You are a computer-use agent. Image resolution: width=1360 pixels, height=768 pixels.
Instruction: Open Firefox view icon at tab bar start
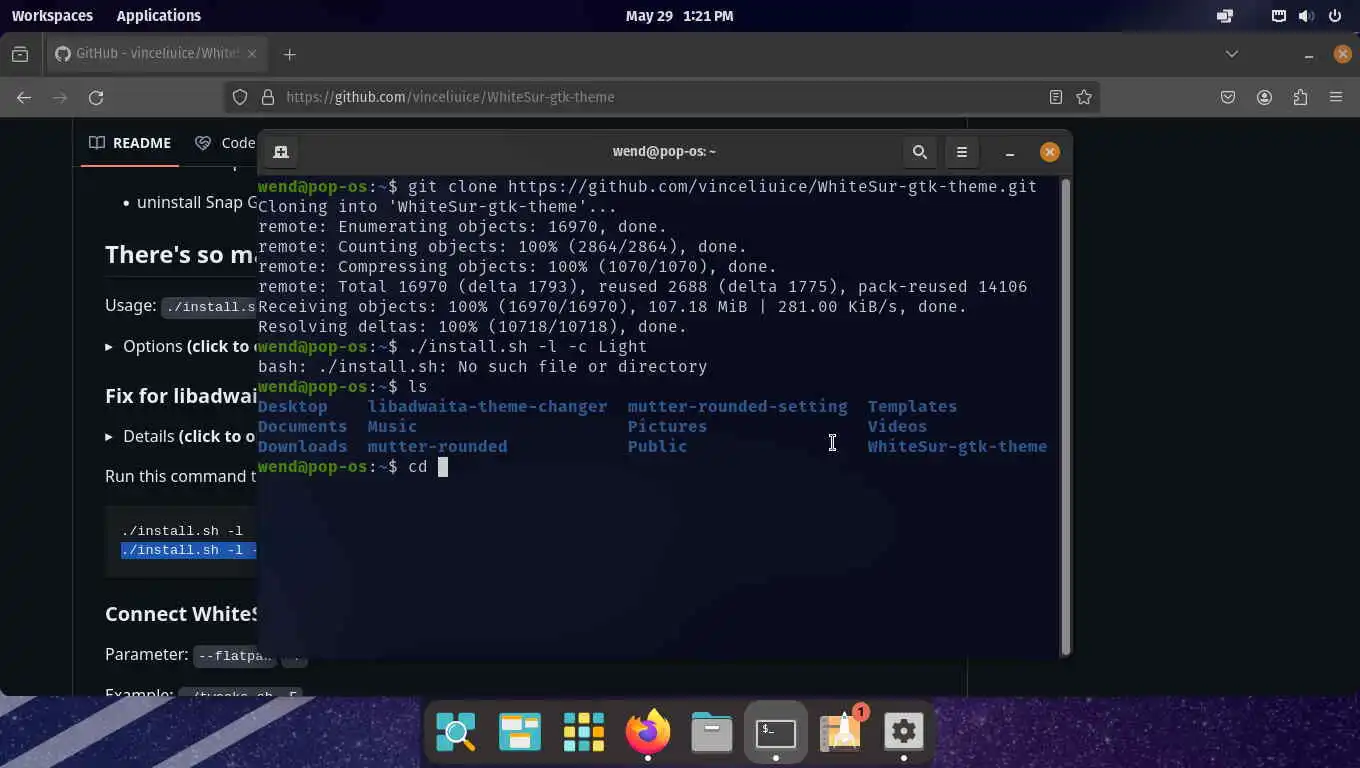20,54
